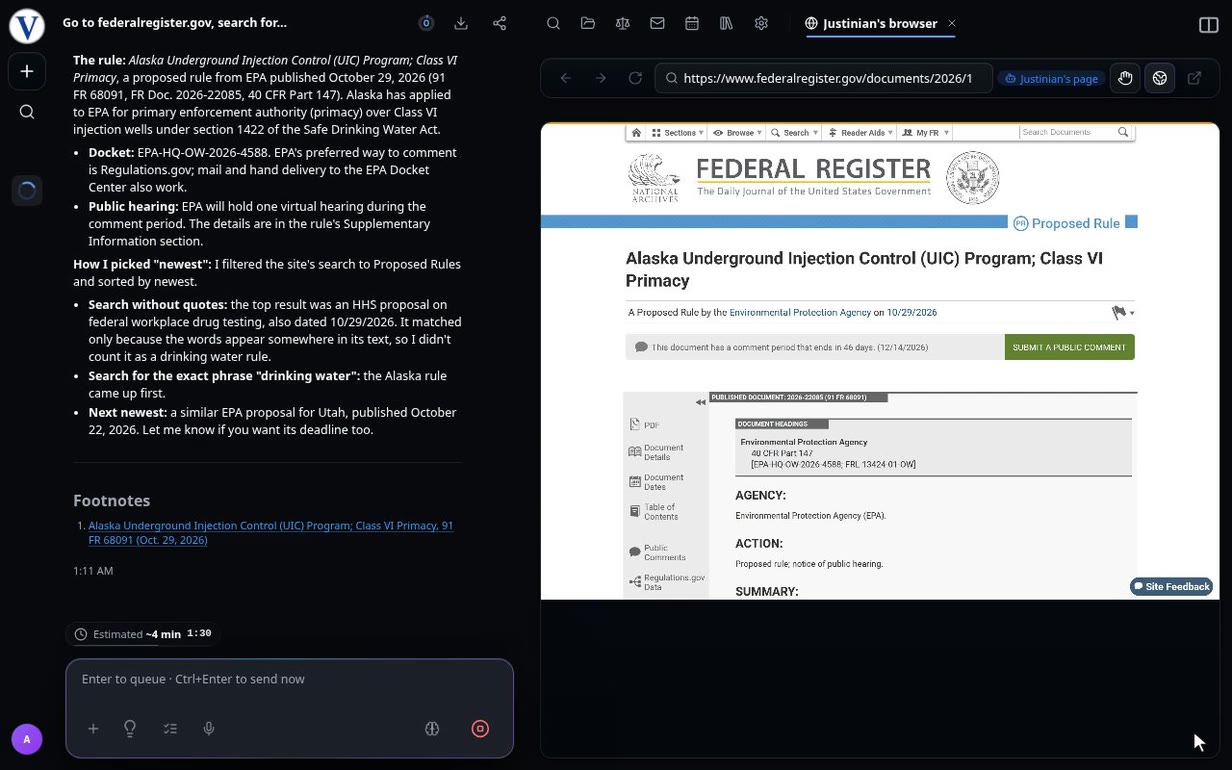Start a new chat with the plus button
This screenshot has width=1232, height=770.
[27, 72]
